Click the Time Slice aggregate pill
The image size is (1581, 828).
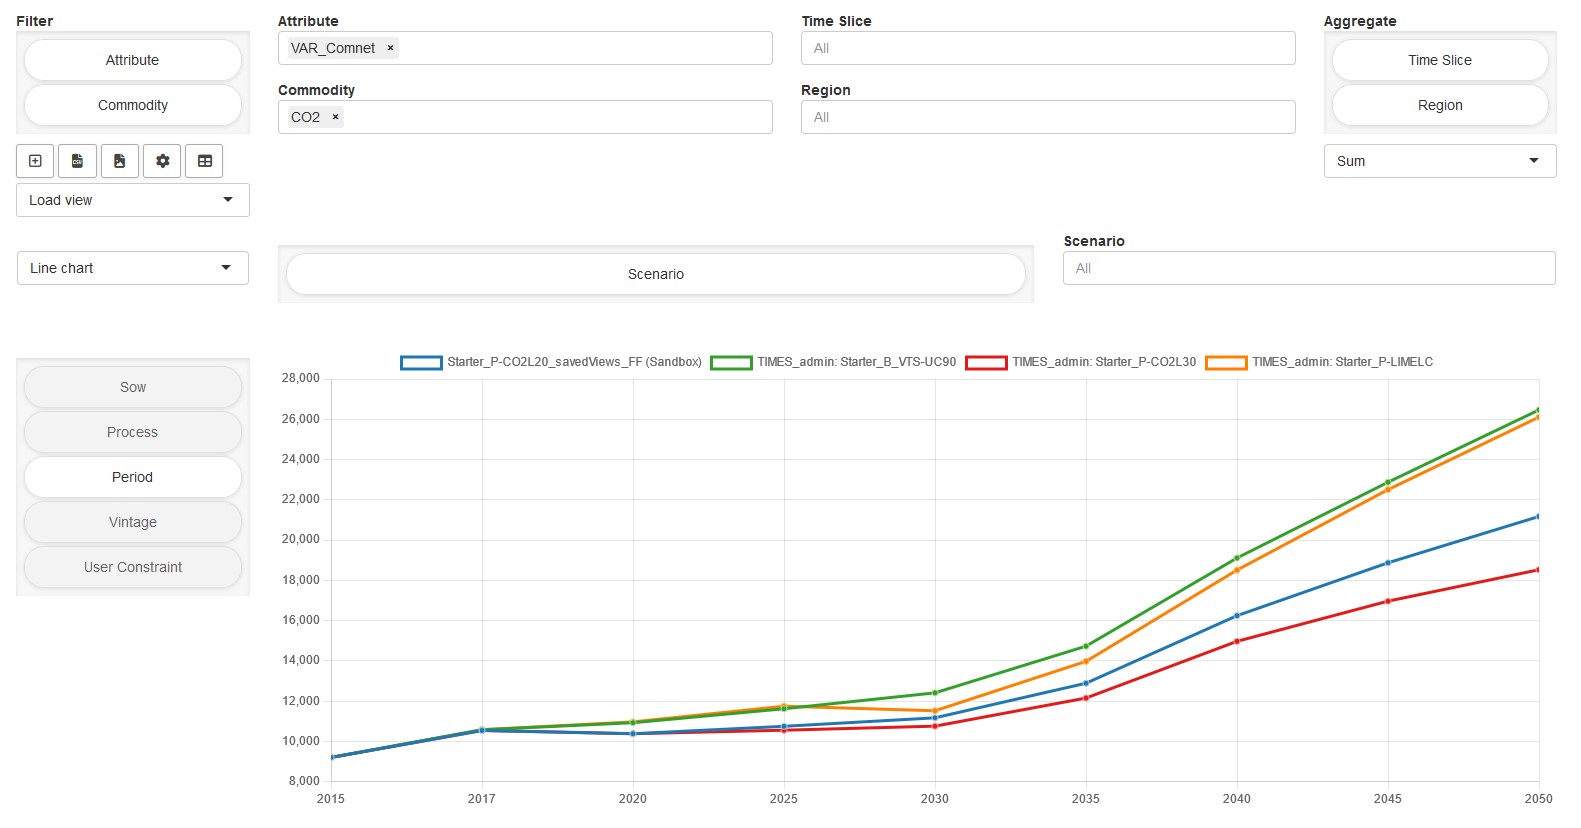(1439, 60)
